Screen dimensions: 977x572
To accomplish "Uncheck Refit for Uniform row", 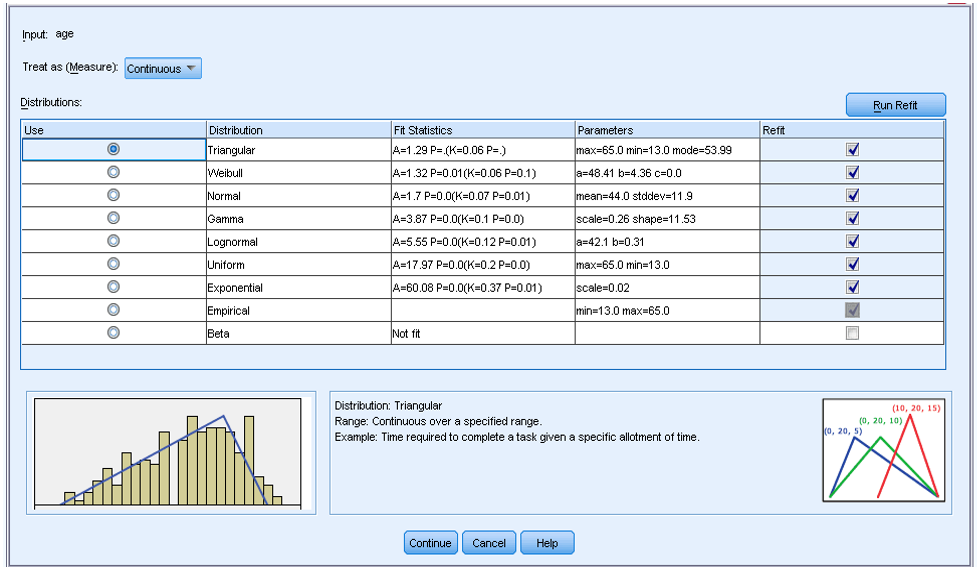I will point(852,264).
